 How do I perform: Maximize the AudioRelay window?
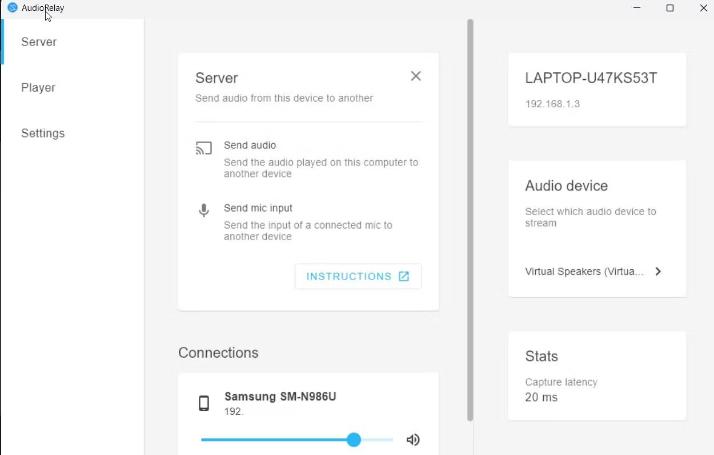[x=670, y=8]
